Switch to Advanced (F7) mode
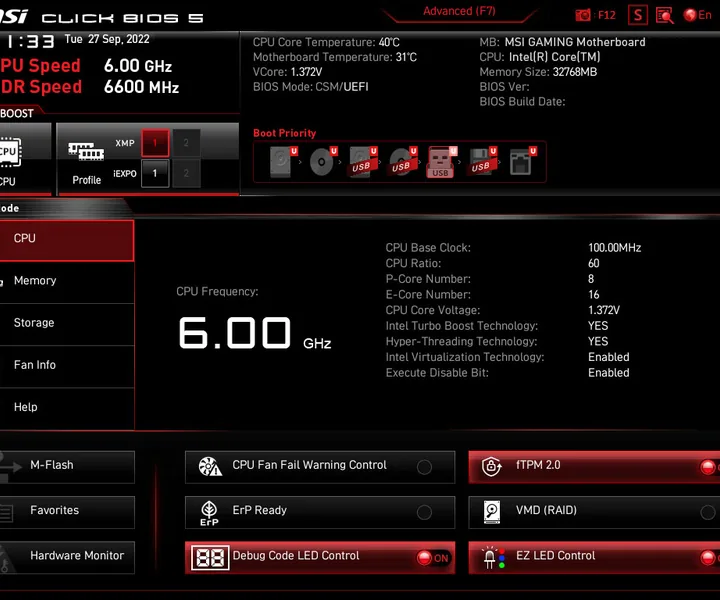Viewport: 720px width, 600px height. 459,11
